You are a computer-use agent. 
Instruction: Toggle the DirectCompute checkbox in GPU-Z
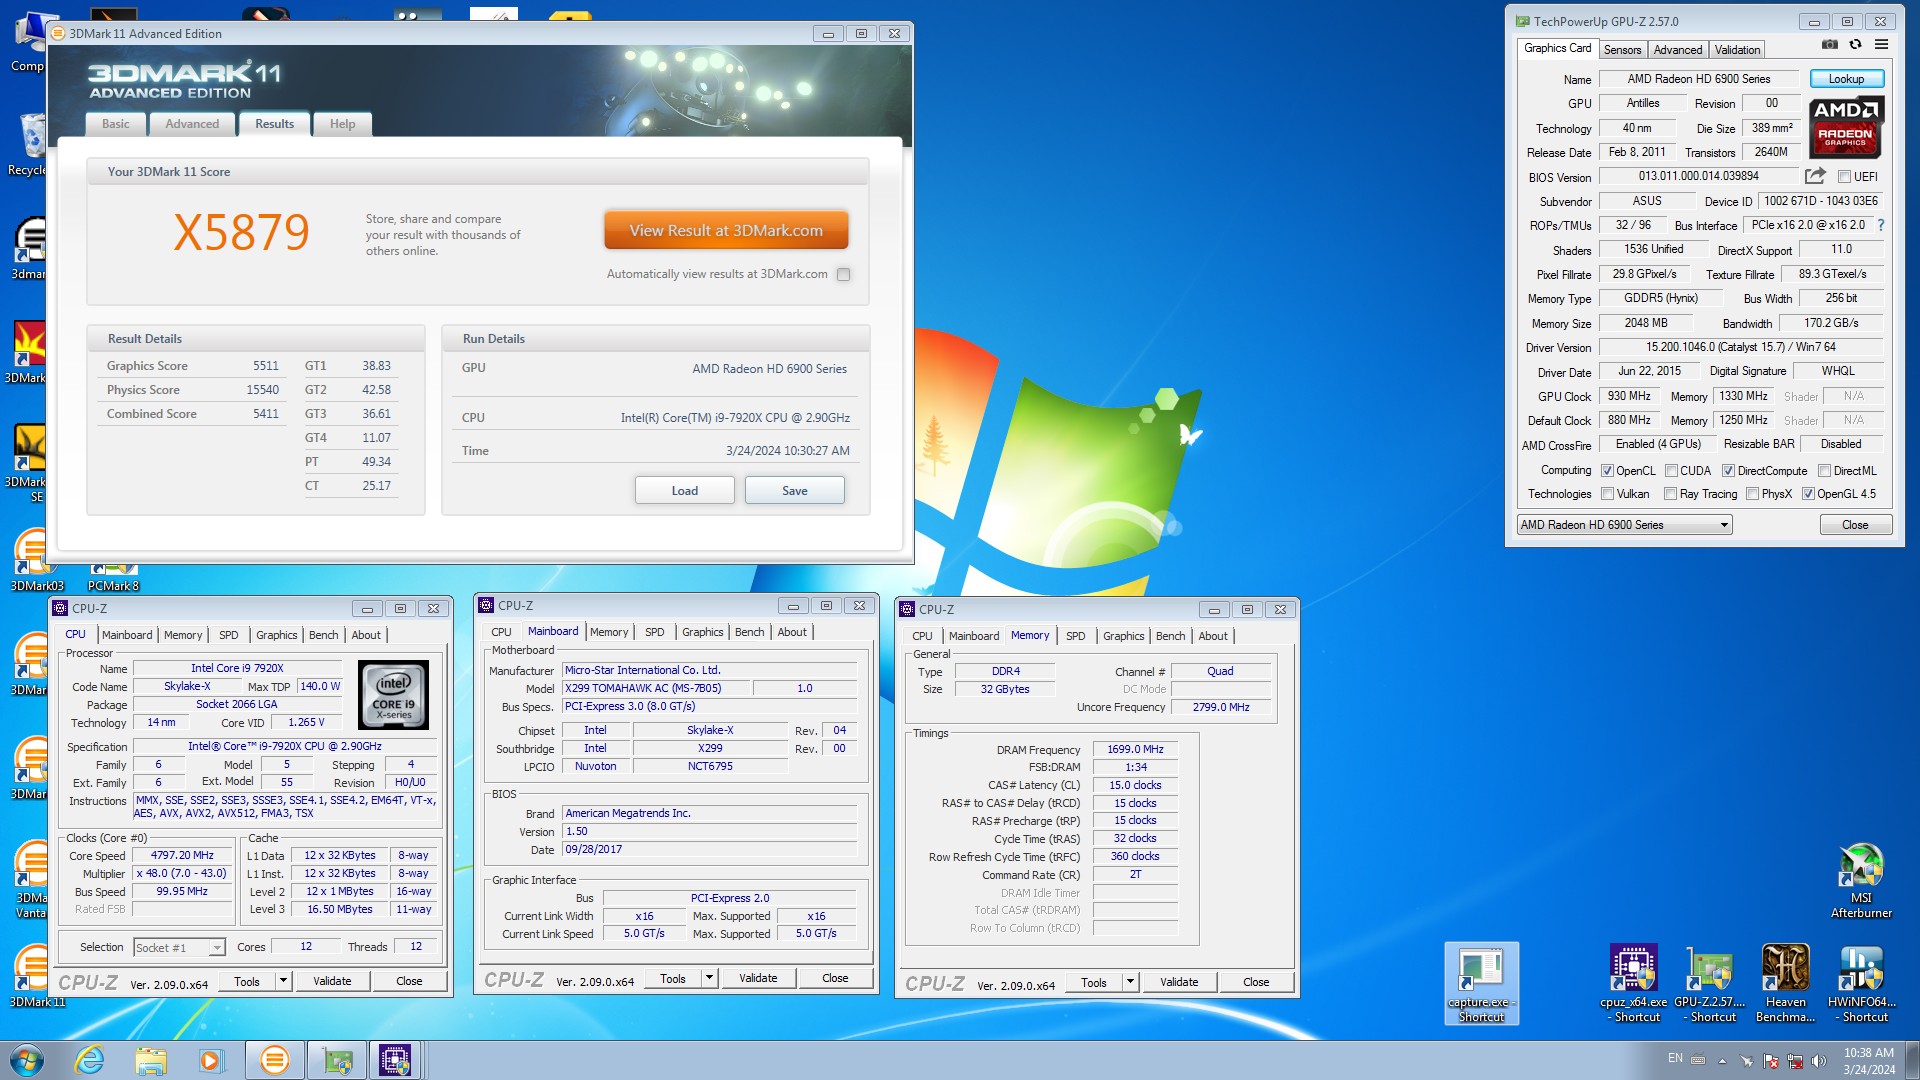pyautogui.click(x=1728, y=471)
